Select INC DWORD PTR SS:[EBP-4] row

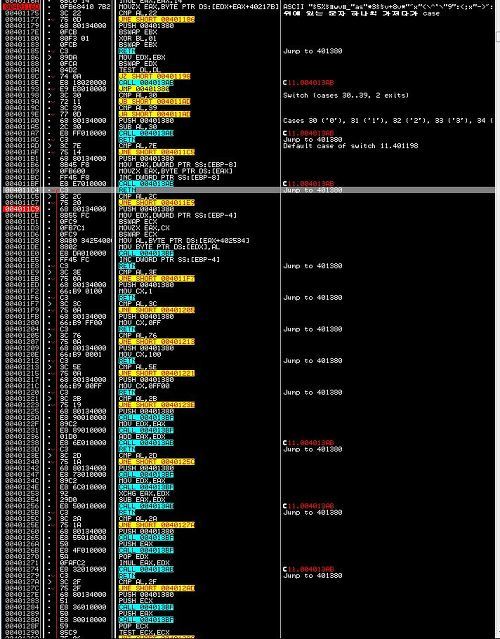point(170,260)
